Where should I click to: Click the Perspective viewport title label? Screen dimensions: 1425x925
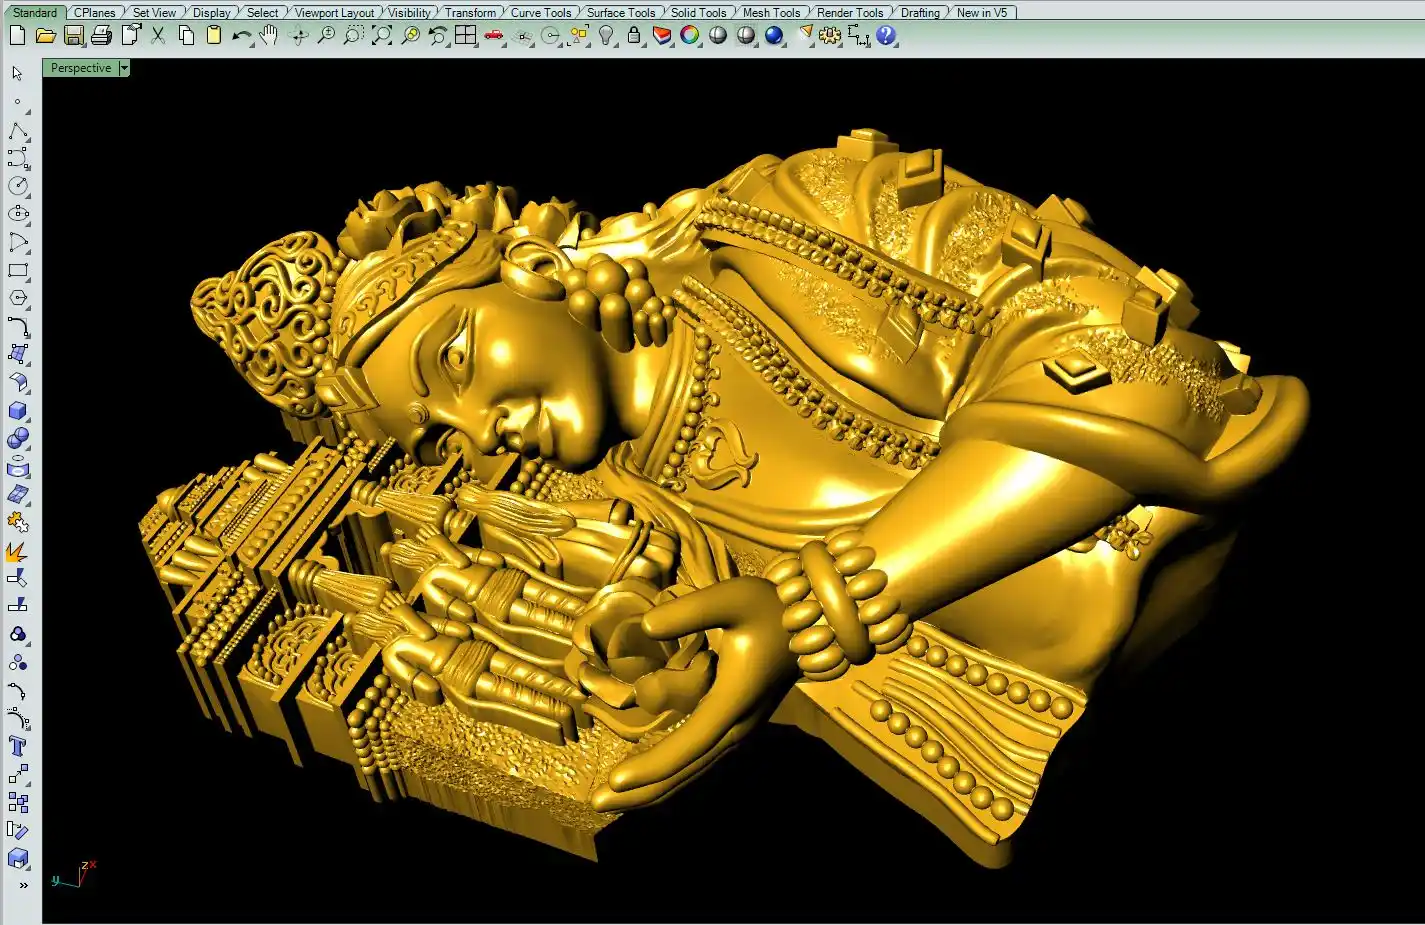point(81,68)
